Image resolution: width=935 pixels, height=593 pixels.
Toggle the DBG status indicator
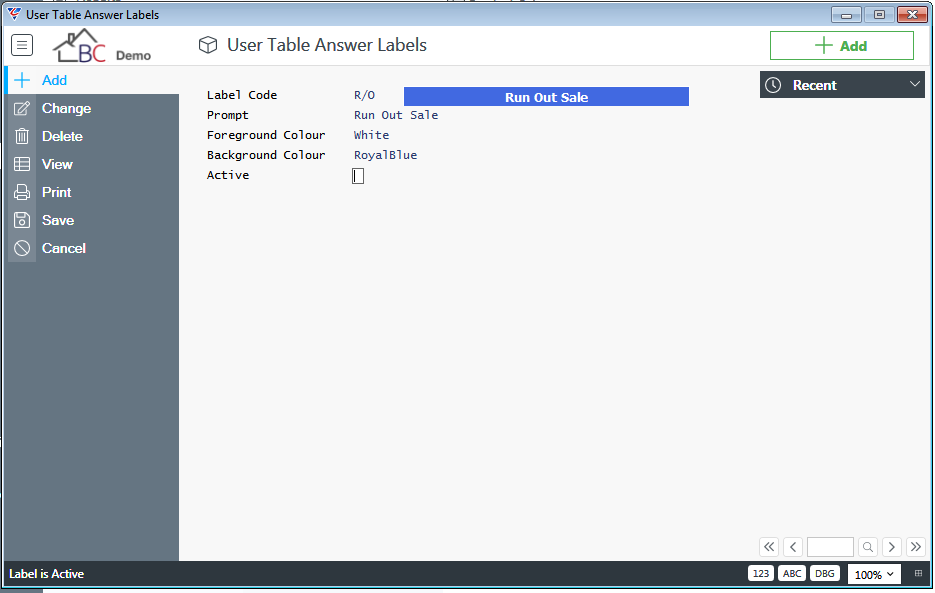[825, 573]
